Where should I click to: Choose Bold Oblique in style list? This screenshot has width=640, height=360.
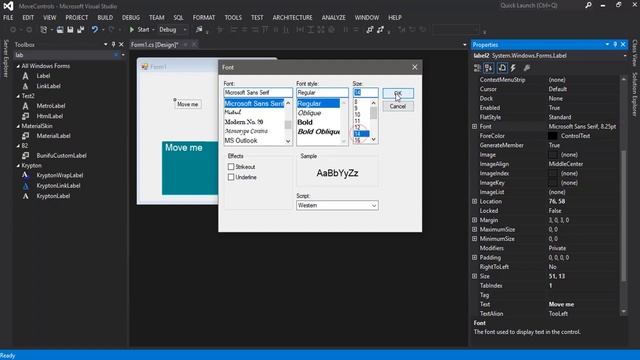pos(318,131)
